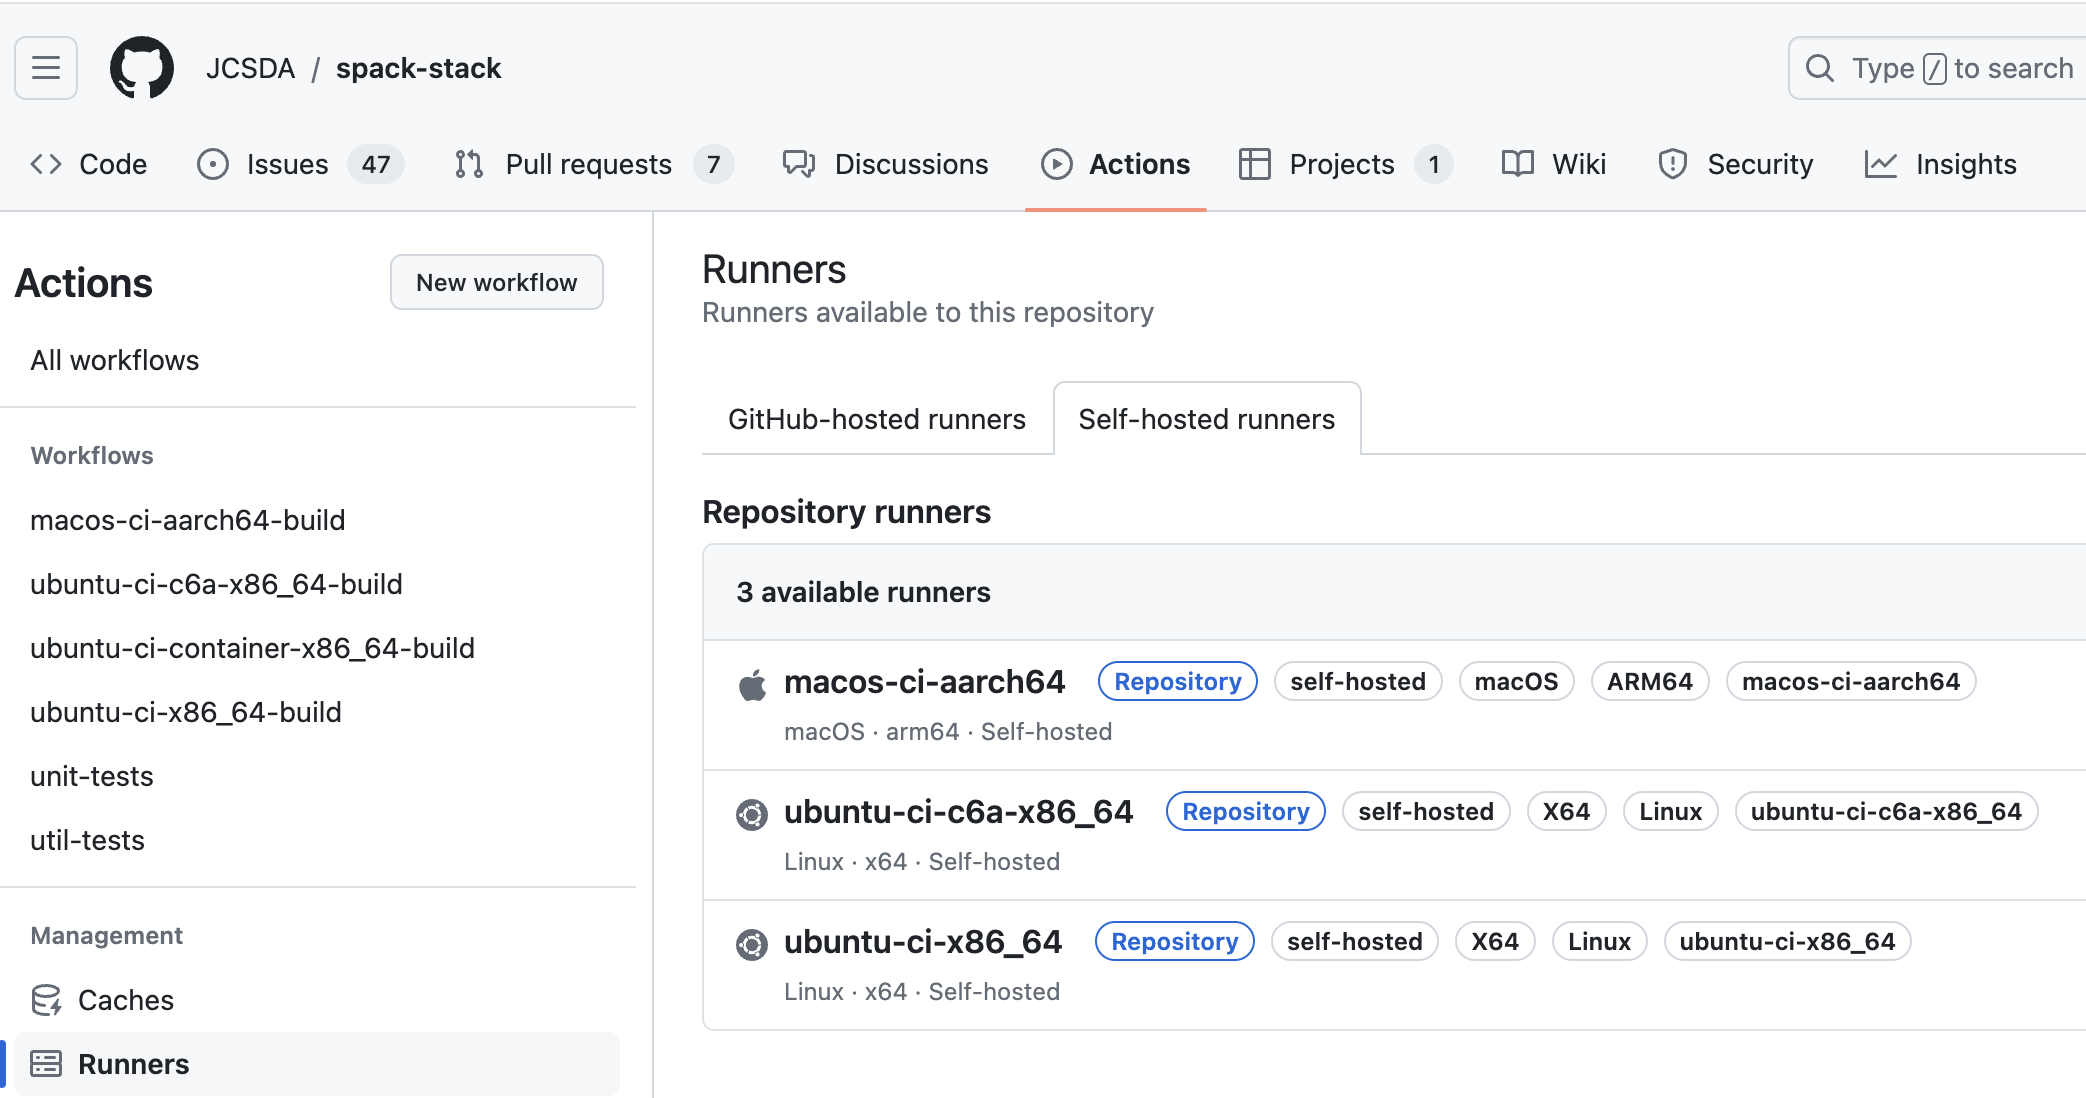2086x1098 pixels.
Task: Click the search magnifier icon
Action: [x=1819, y=68]
